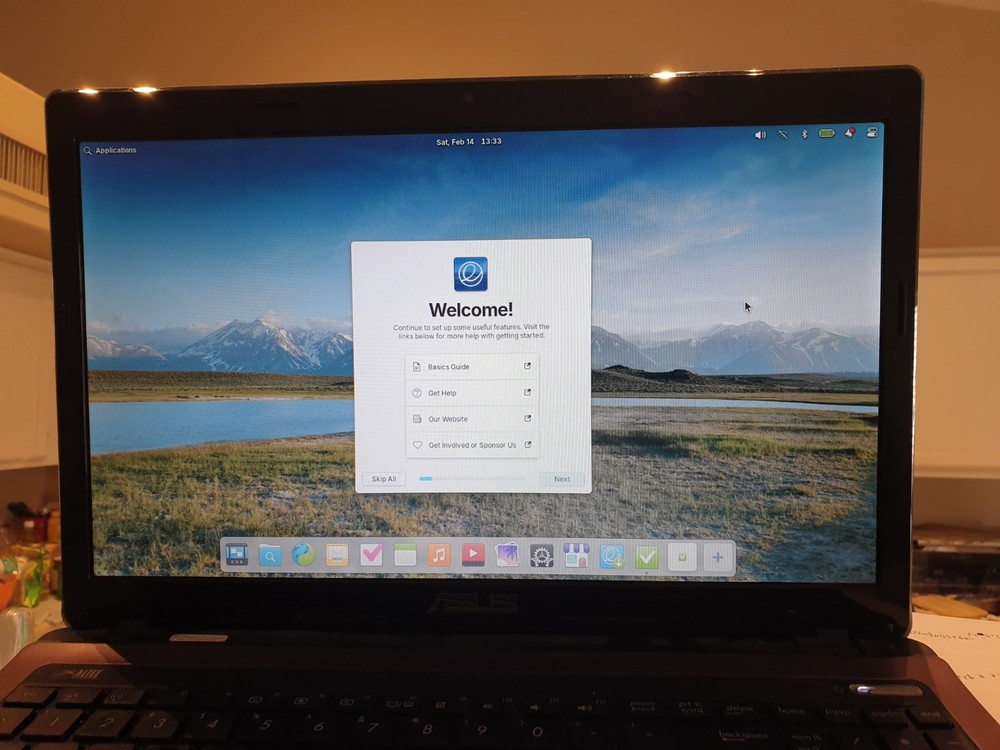
Task: Click the Next button in Welcome dialog
Action: click(x=561, y=479)
